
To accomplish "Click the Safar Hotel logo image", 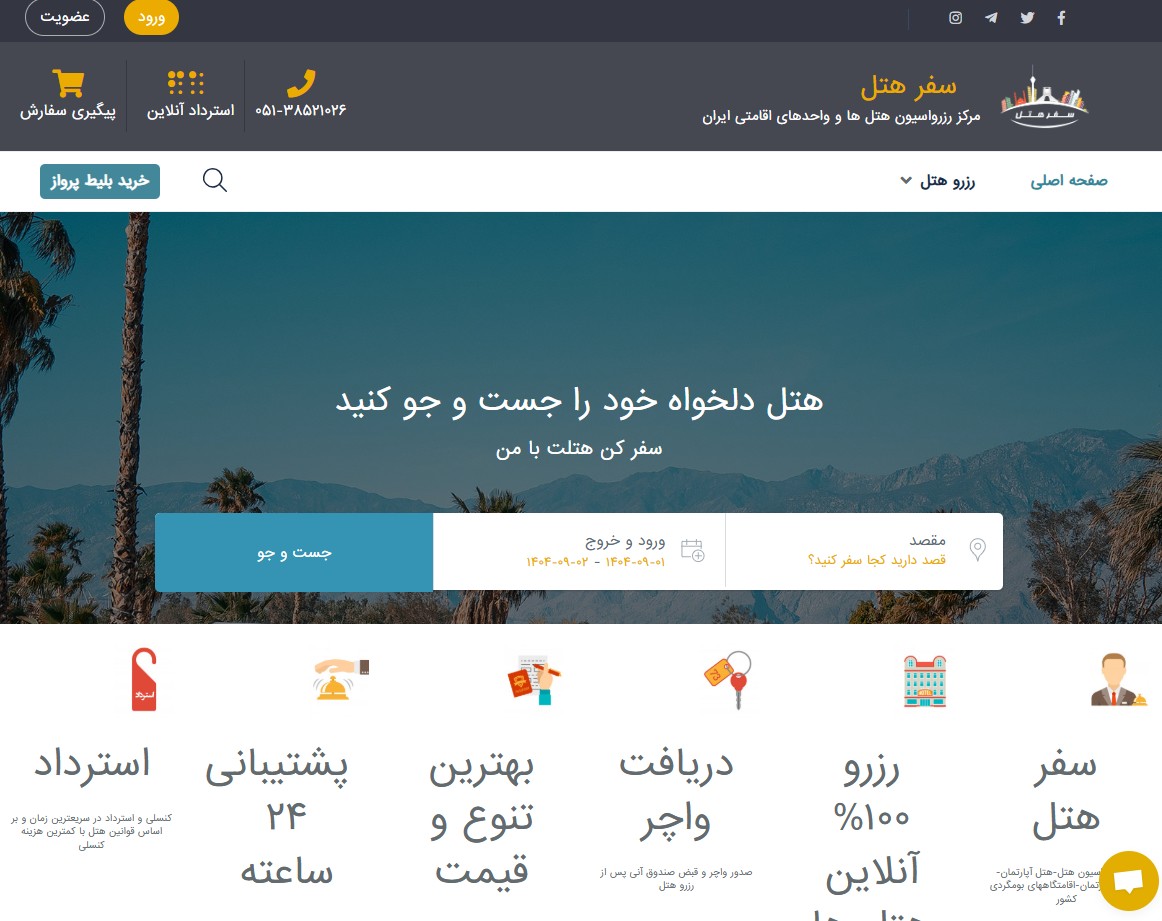I will [x=1043, y=97].
